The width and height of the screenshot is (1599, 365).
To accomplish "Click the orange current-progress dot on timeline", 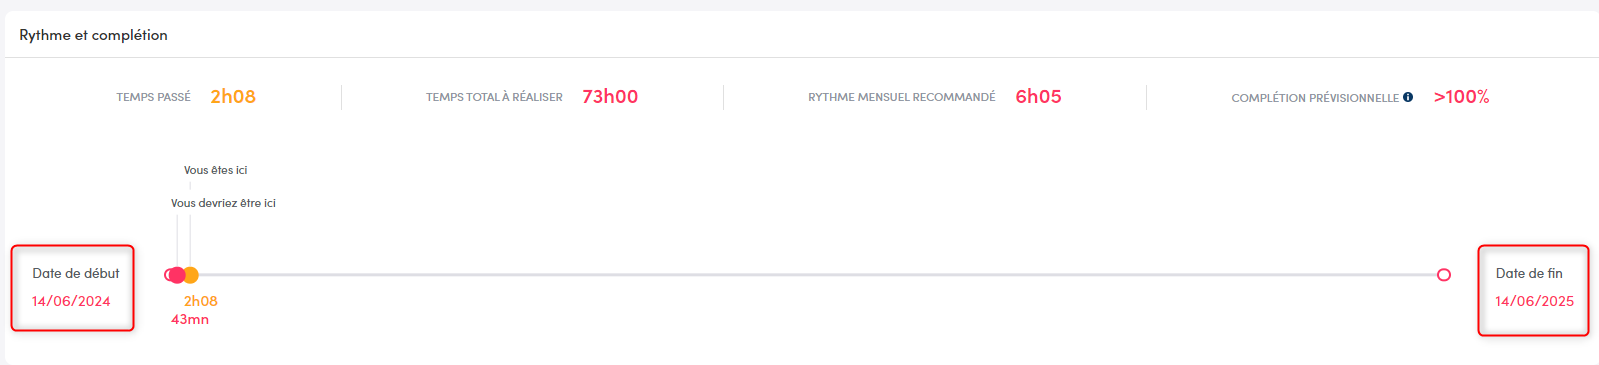I will 191,275.
